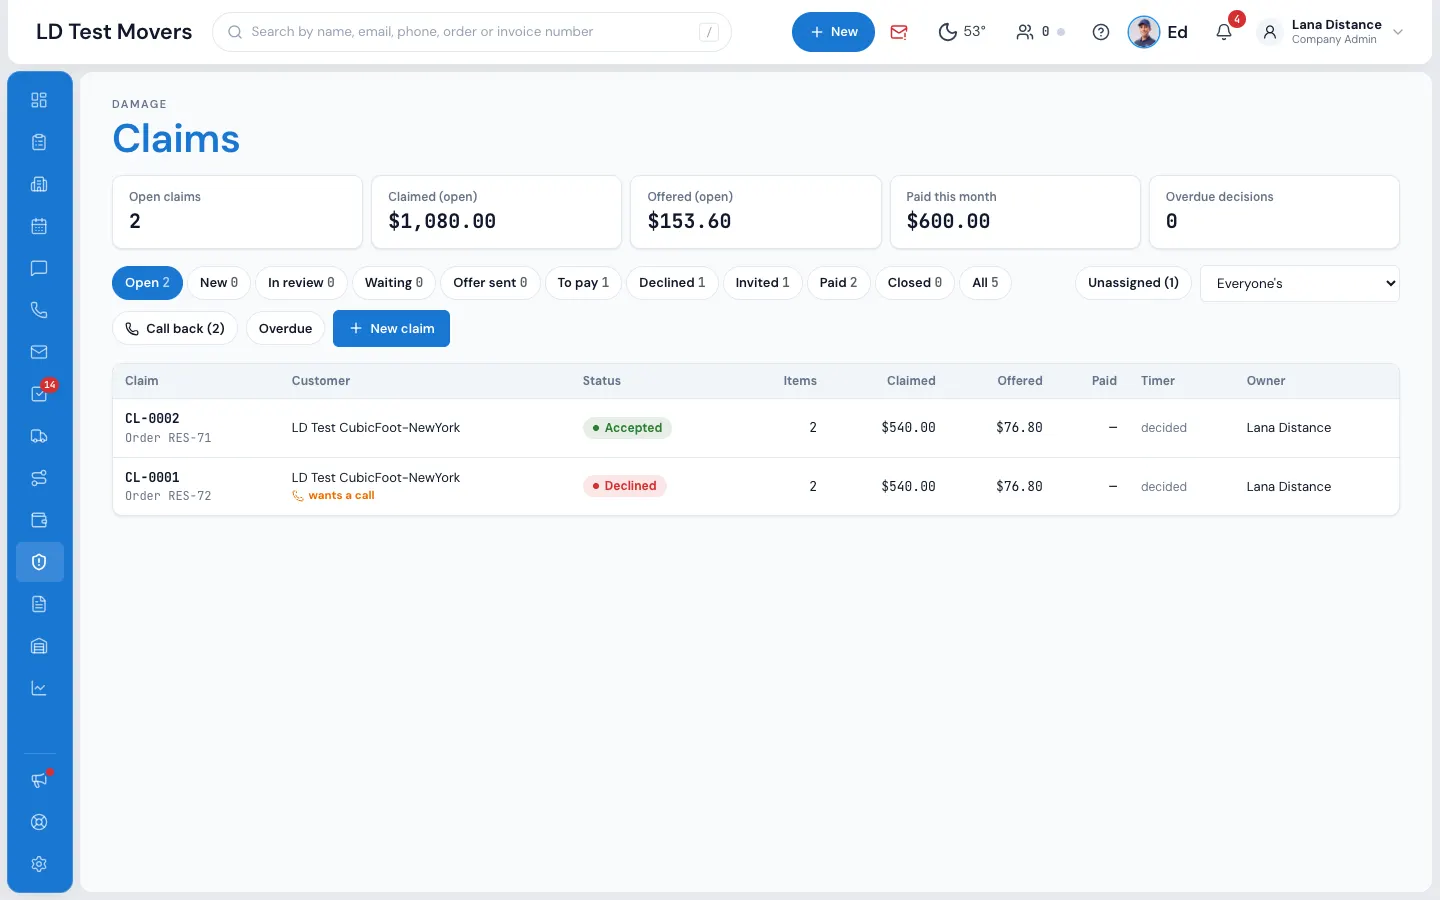Select the Open 2 filter tab

pos(147,283)
